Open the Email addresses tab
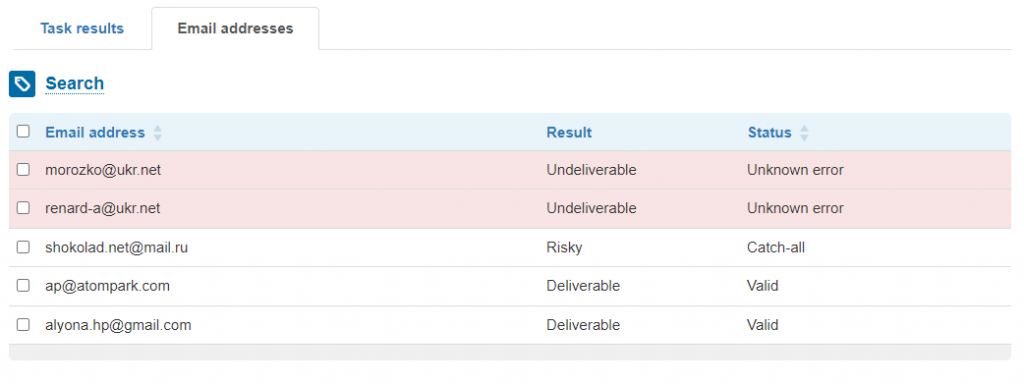The width and height of the screenshot is (1024, 384). coord(235,29)
